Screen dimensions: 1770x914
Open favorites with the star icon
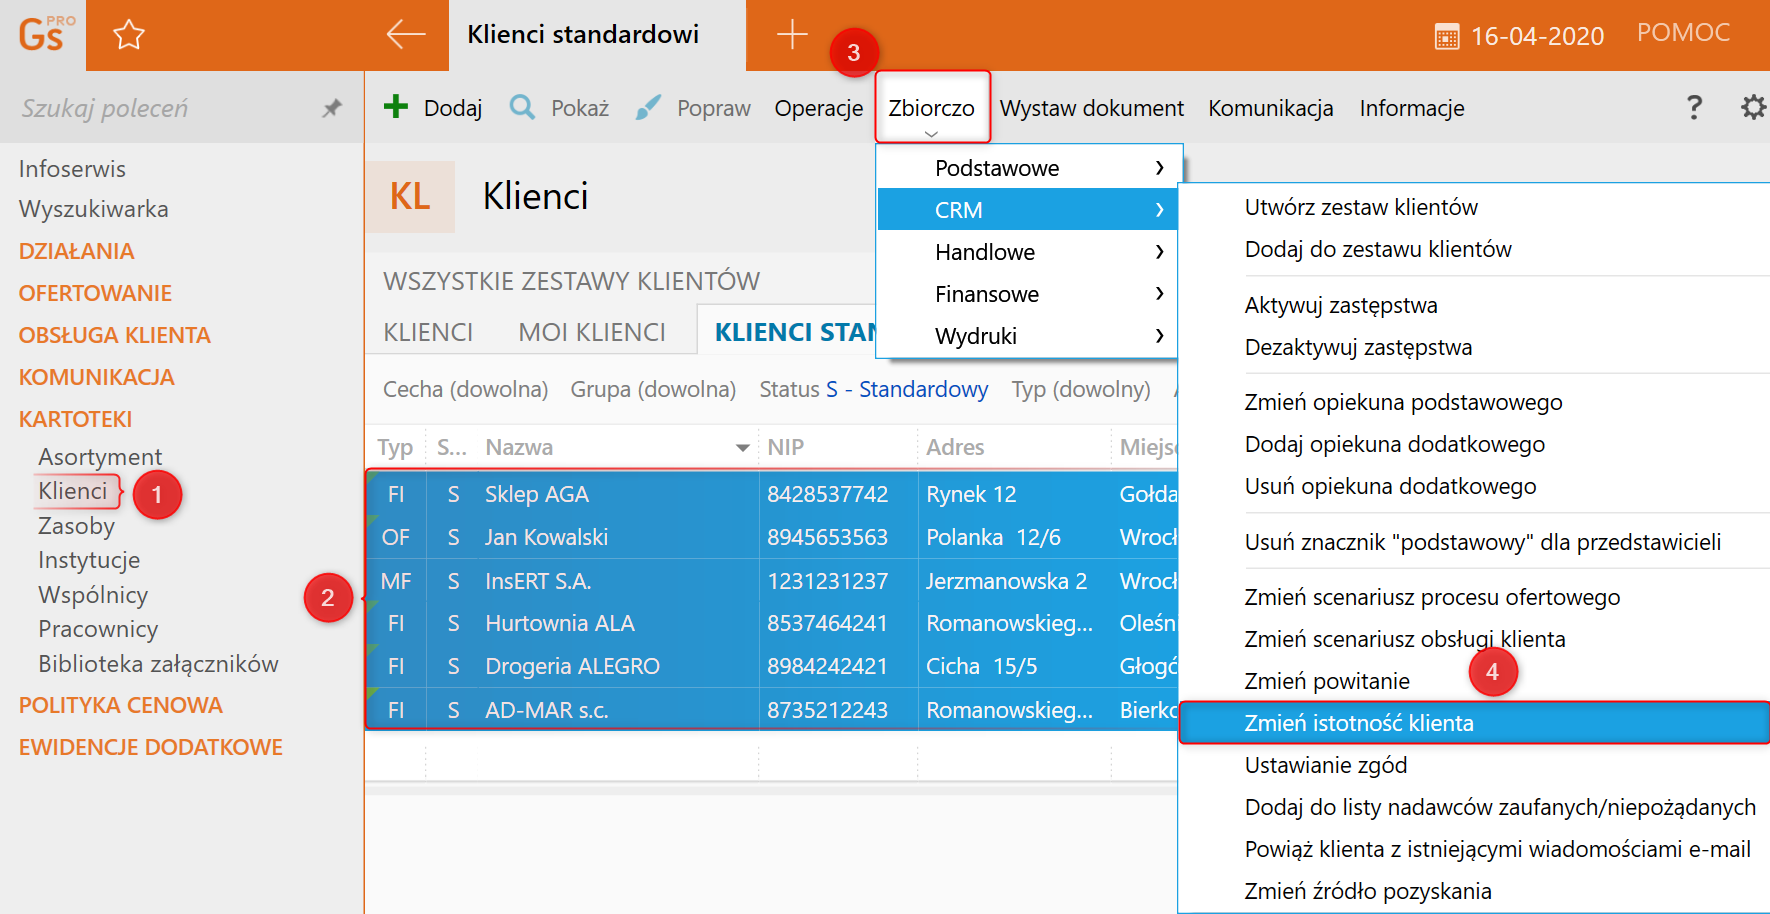pyautogui.click(x=129, y=35)
